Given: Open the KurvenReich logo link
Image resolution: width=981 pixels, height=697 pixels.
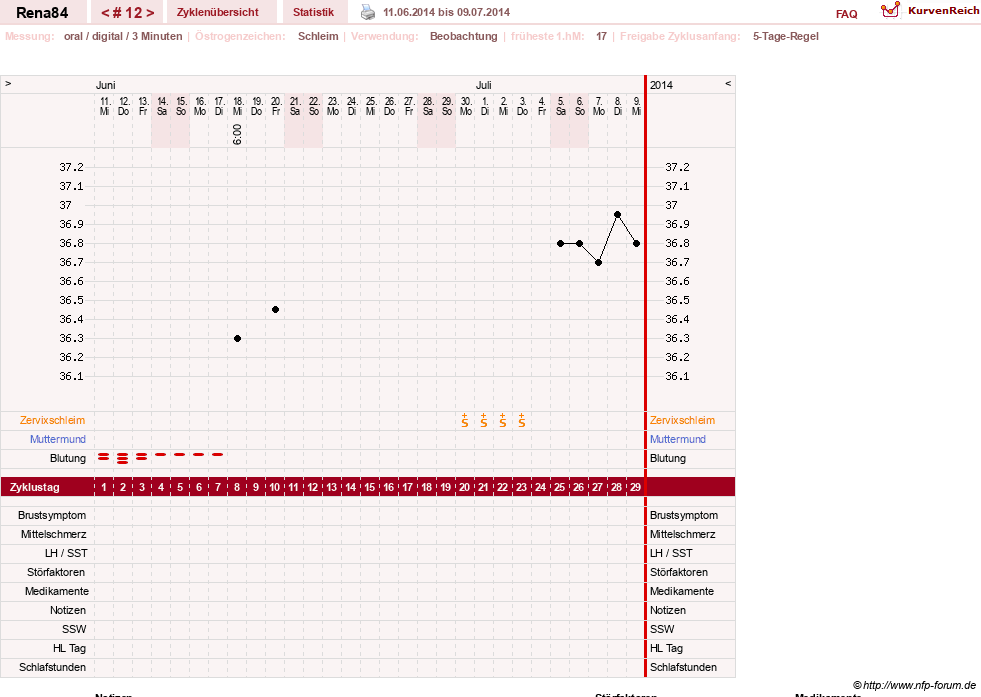Looking at the screenshot, I should pyautogui.click(x=930, y=11).
